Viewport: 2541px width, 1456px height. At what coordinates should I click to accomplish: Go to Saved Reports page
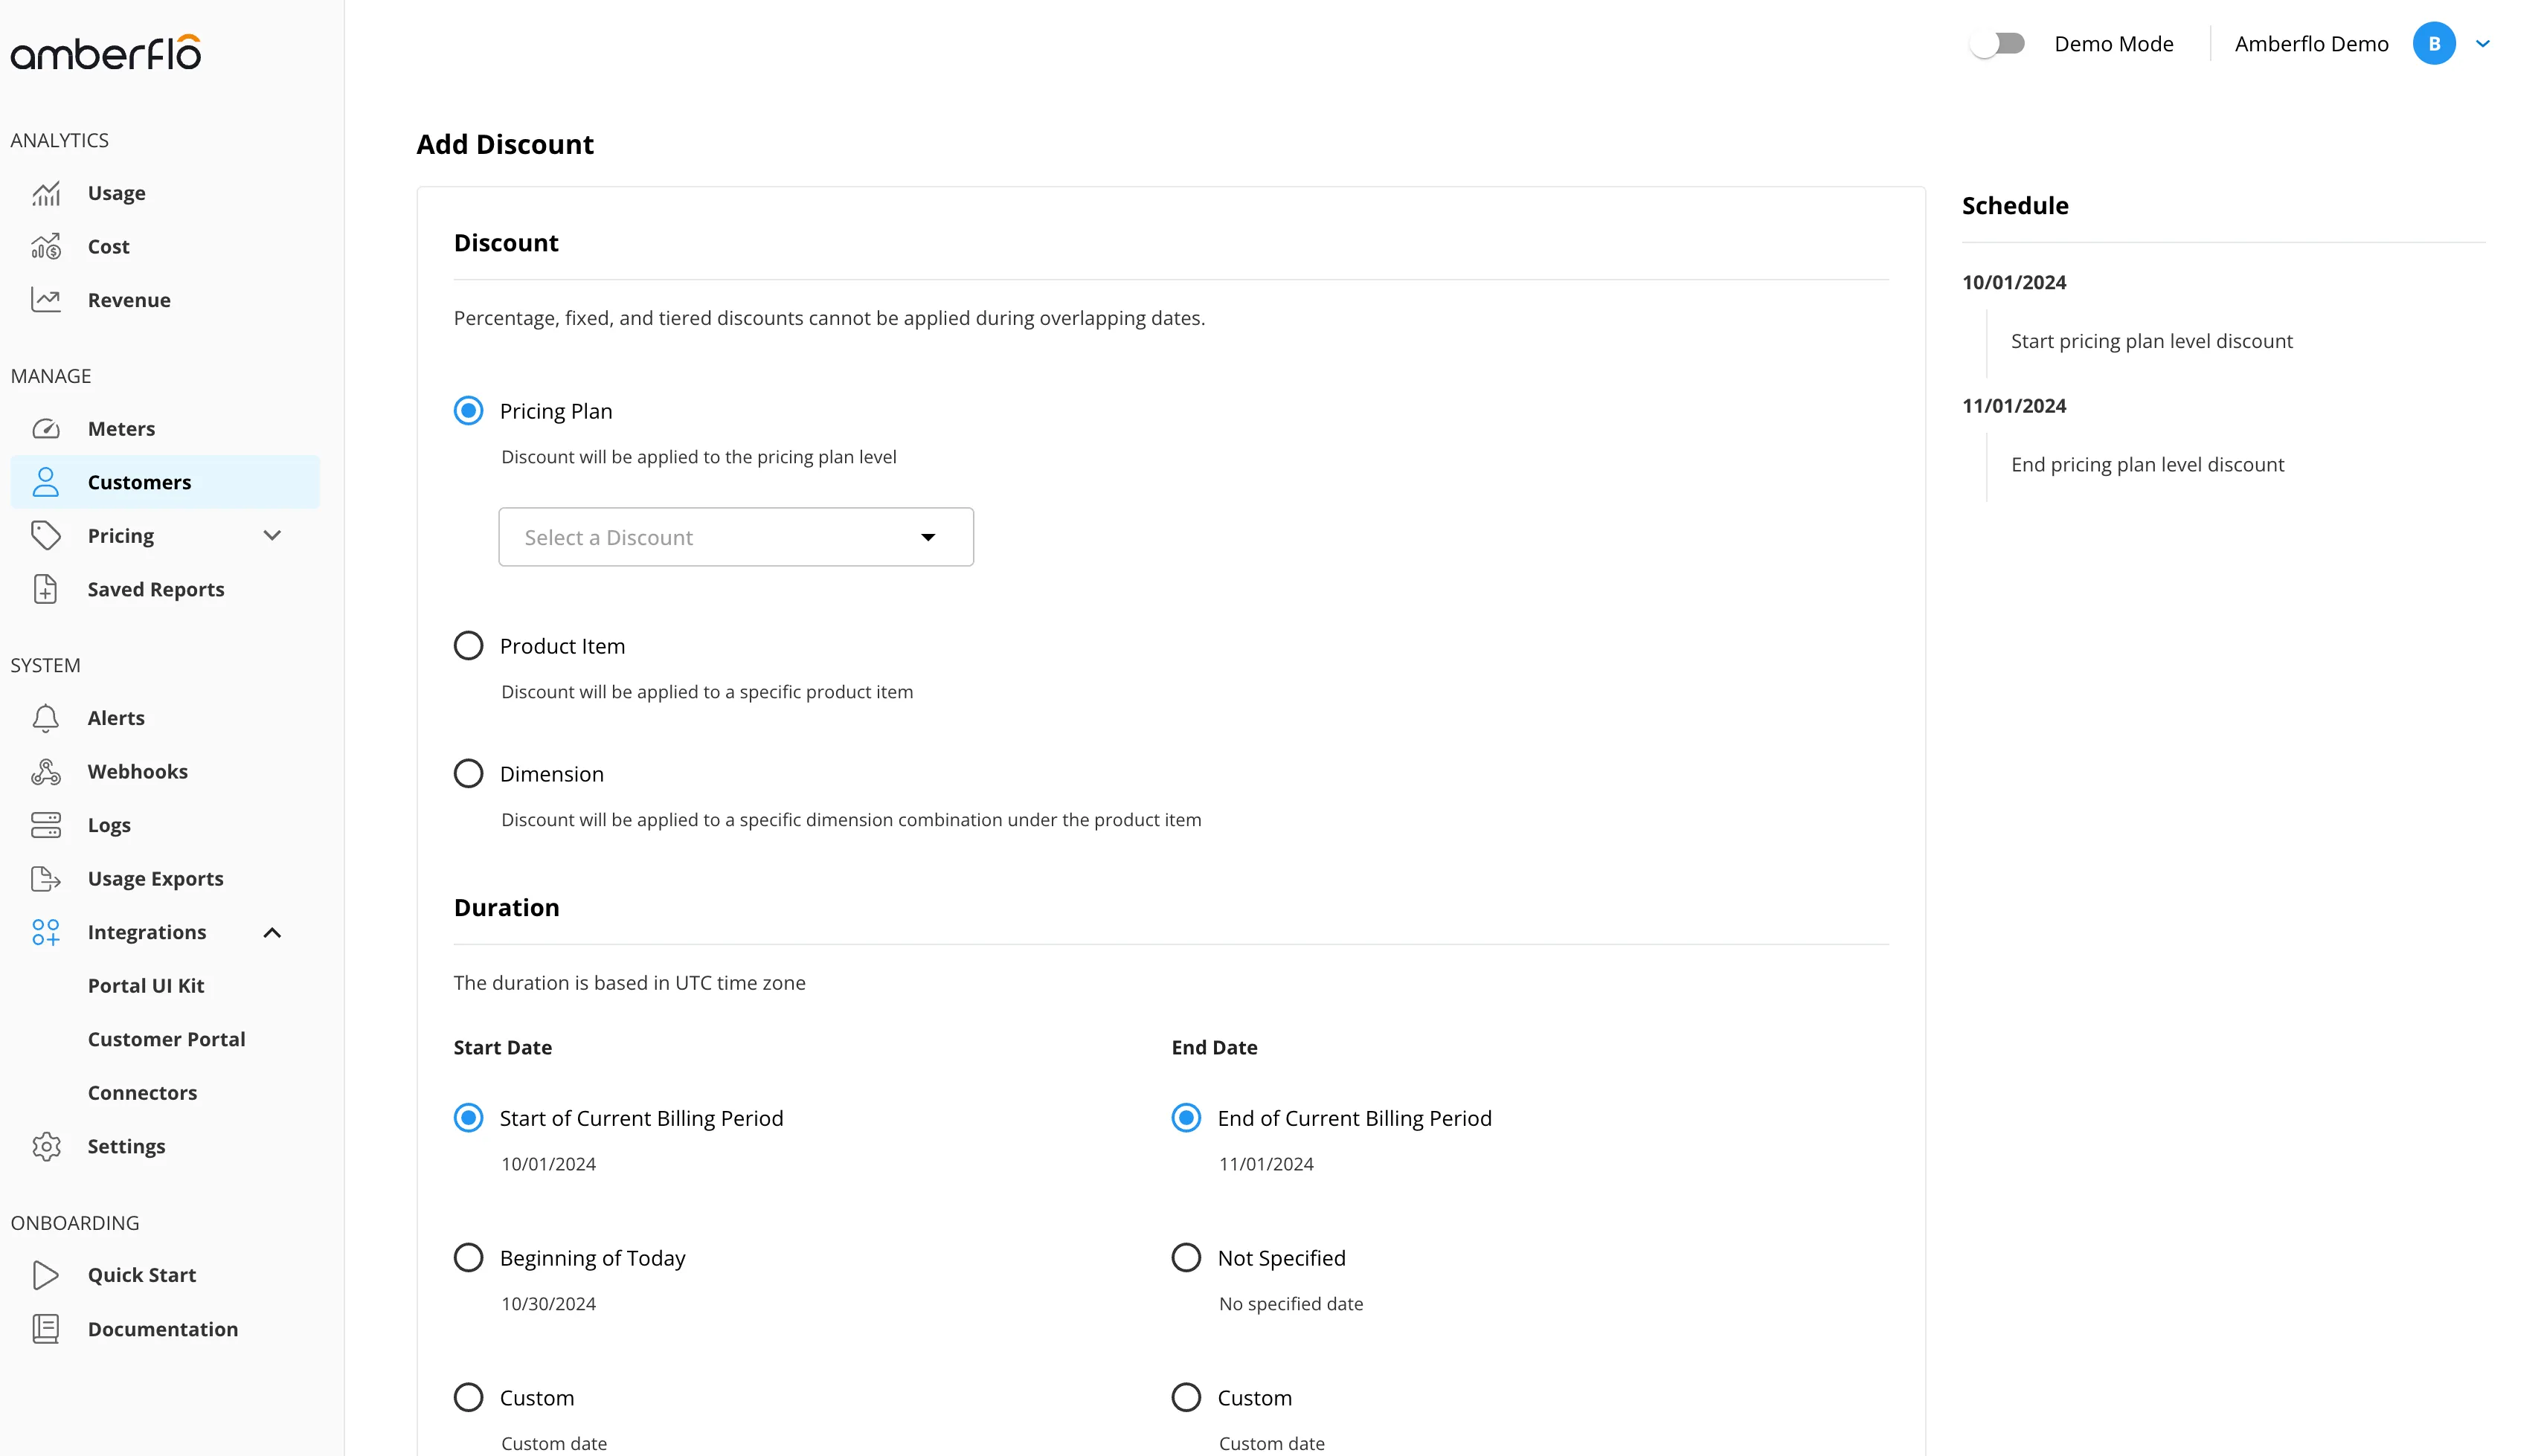156,590
